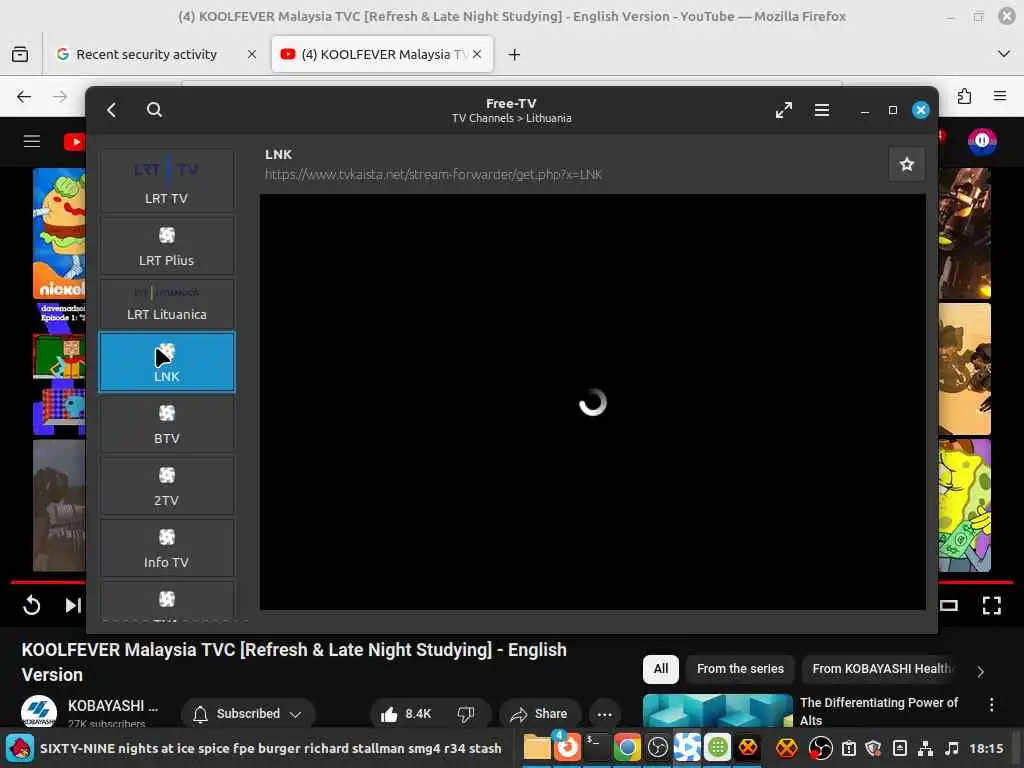Open more actions ellipsis button
Image resolution: width=1024 pixels, height=768 pixels.
[605, 714]
